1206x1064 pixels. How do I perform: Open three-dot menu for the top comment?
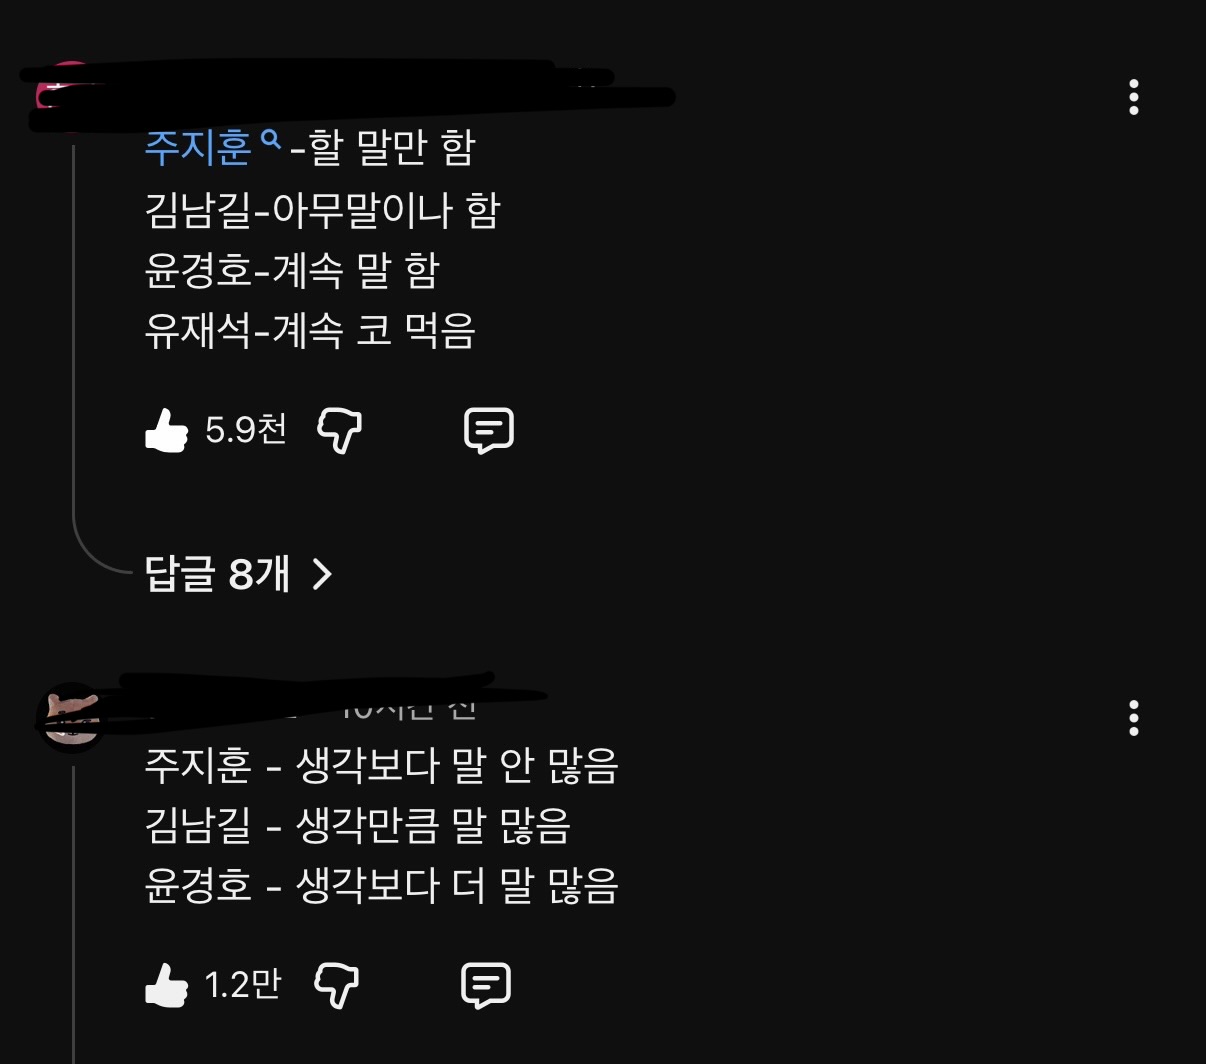coord(1133,97)
